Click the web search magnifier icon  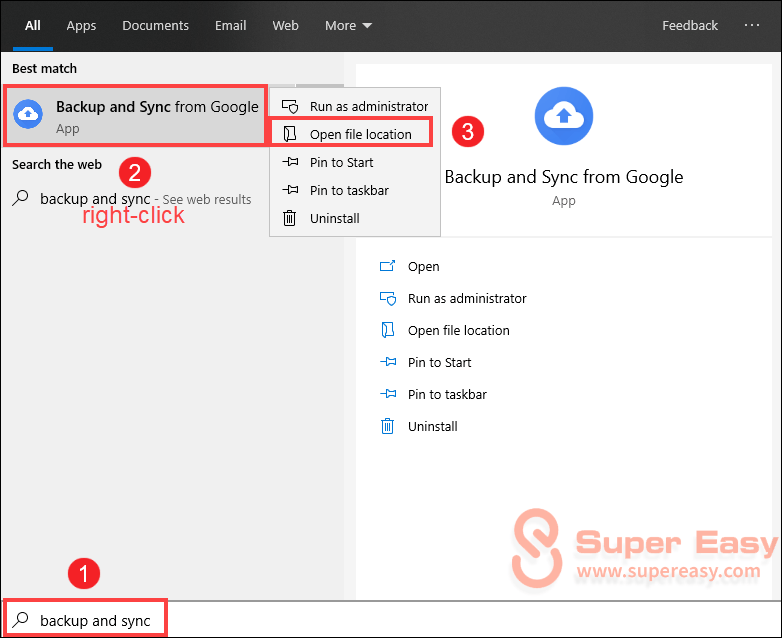[x=20, y=198]
